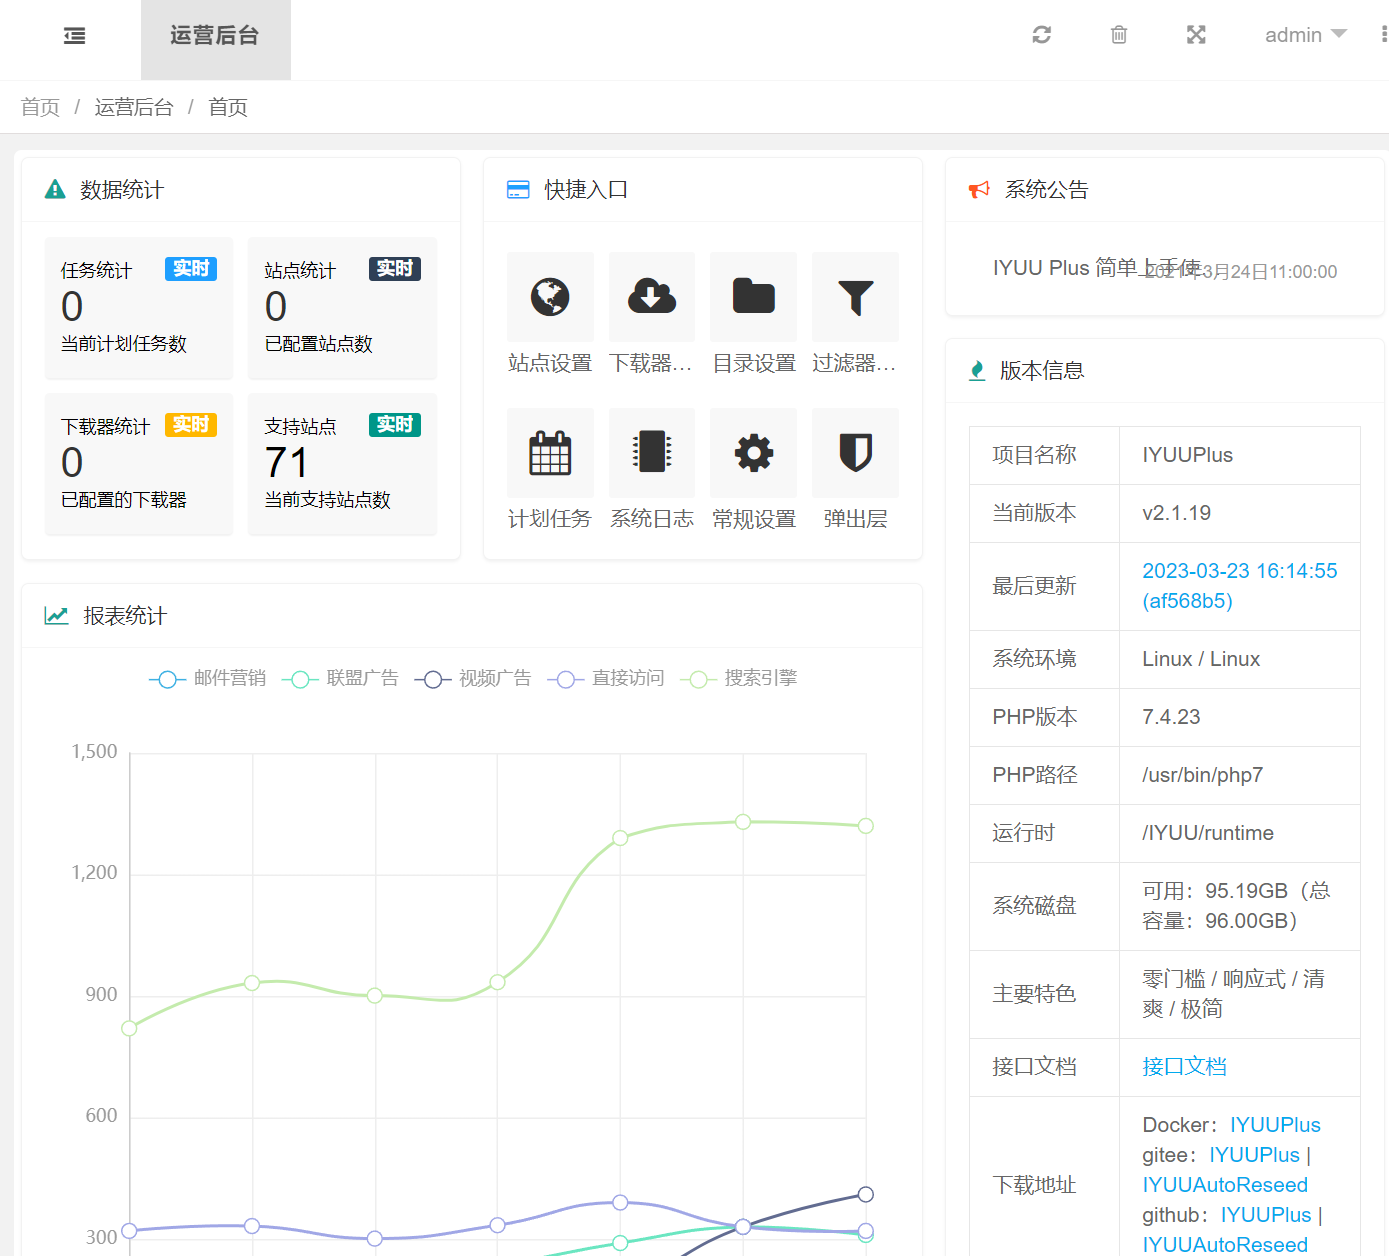Open the 2023-03-23 16:14:55 update link
The height and width of the screenshot is (1256, 1389).
[1240, 586]
